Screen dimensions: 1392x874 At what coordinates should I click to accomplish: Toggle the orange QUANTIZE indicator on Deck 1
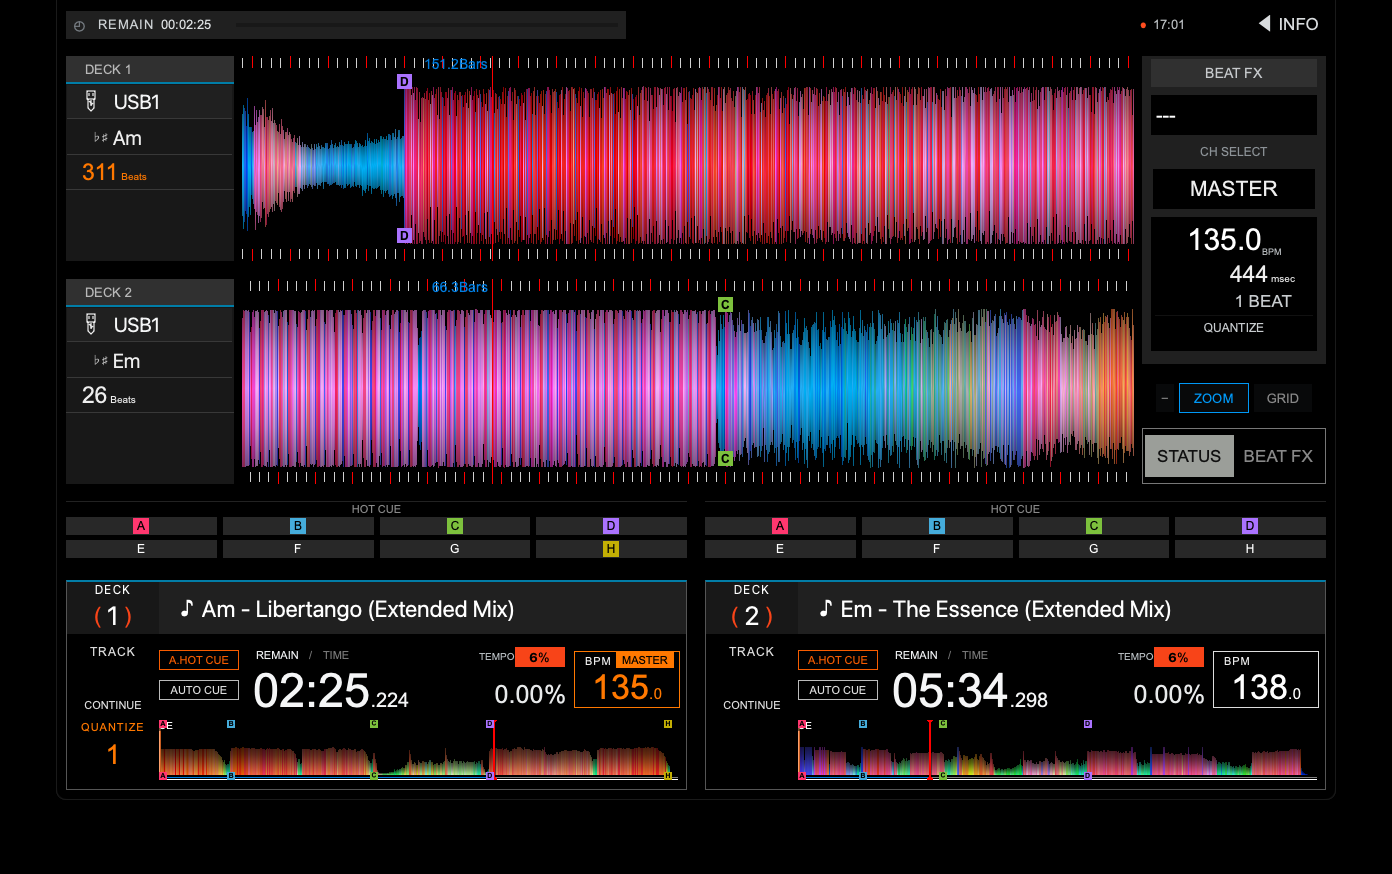coord(112,727)
